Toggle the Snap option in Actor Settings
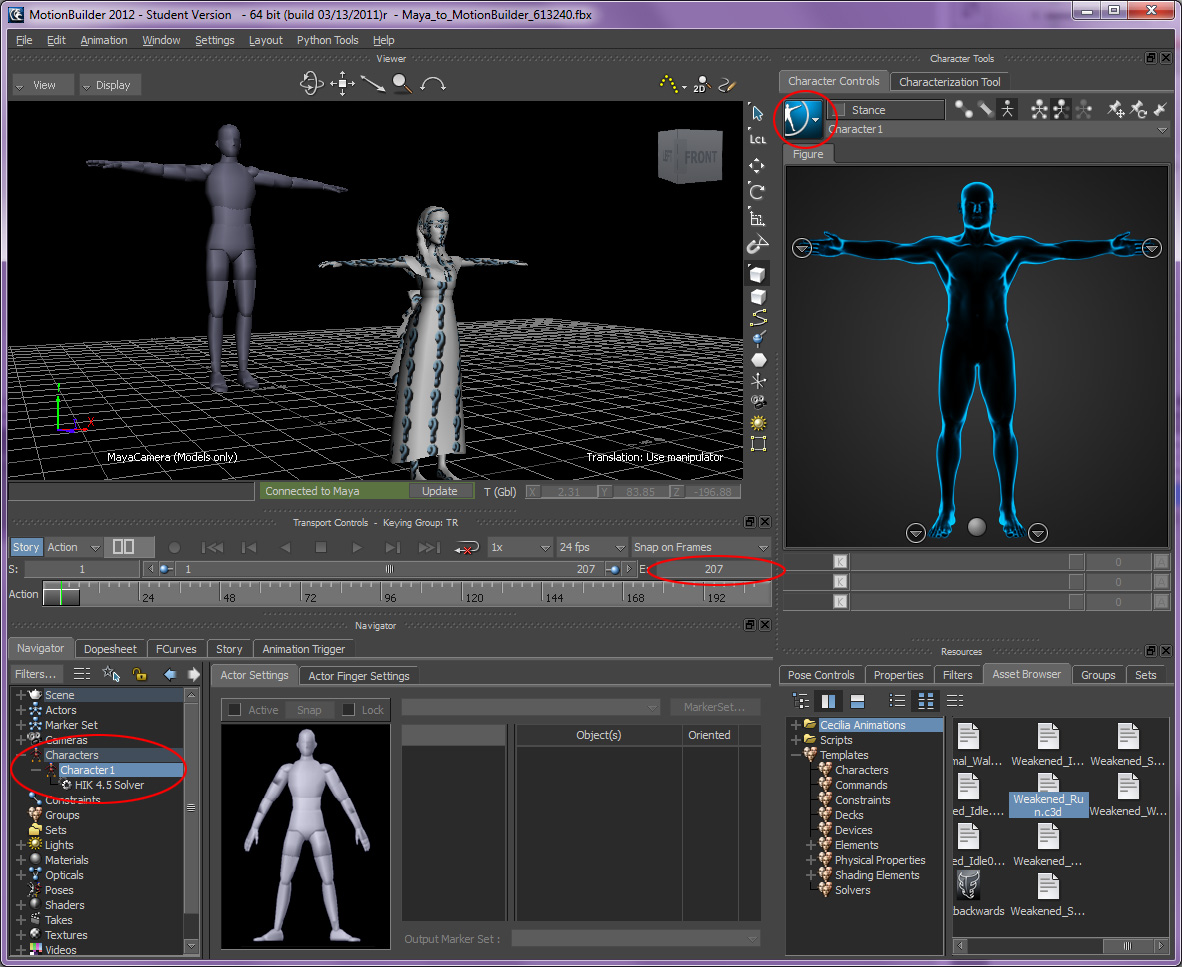The height and width of the screenshot is (967, 1182). pyautogui.click(x=309, y=709)
